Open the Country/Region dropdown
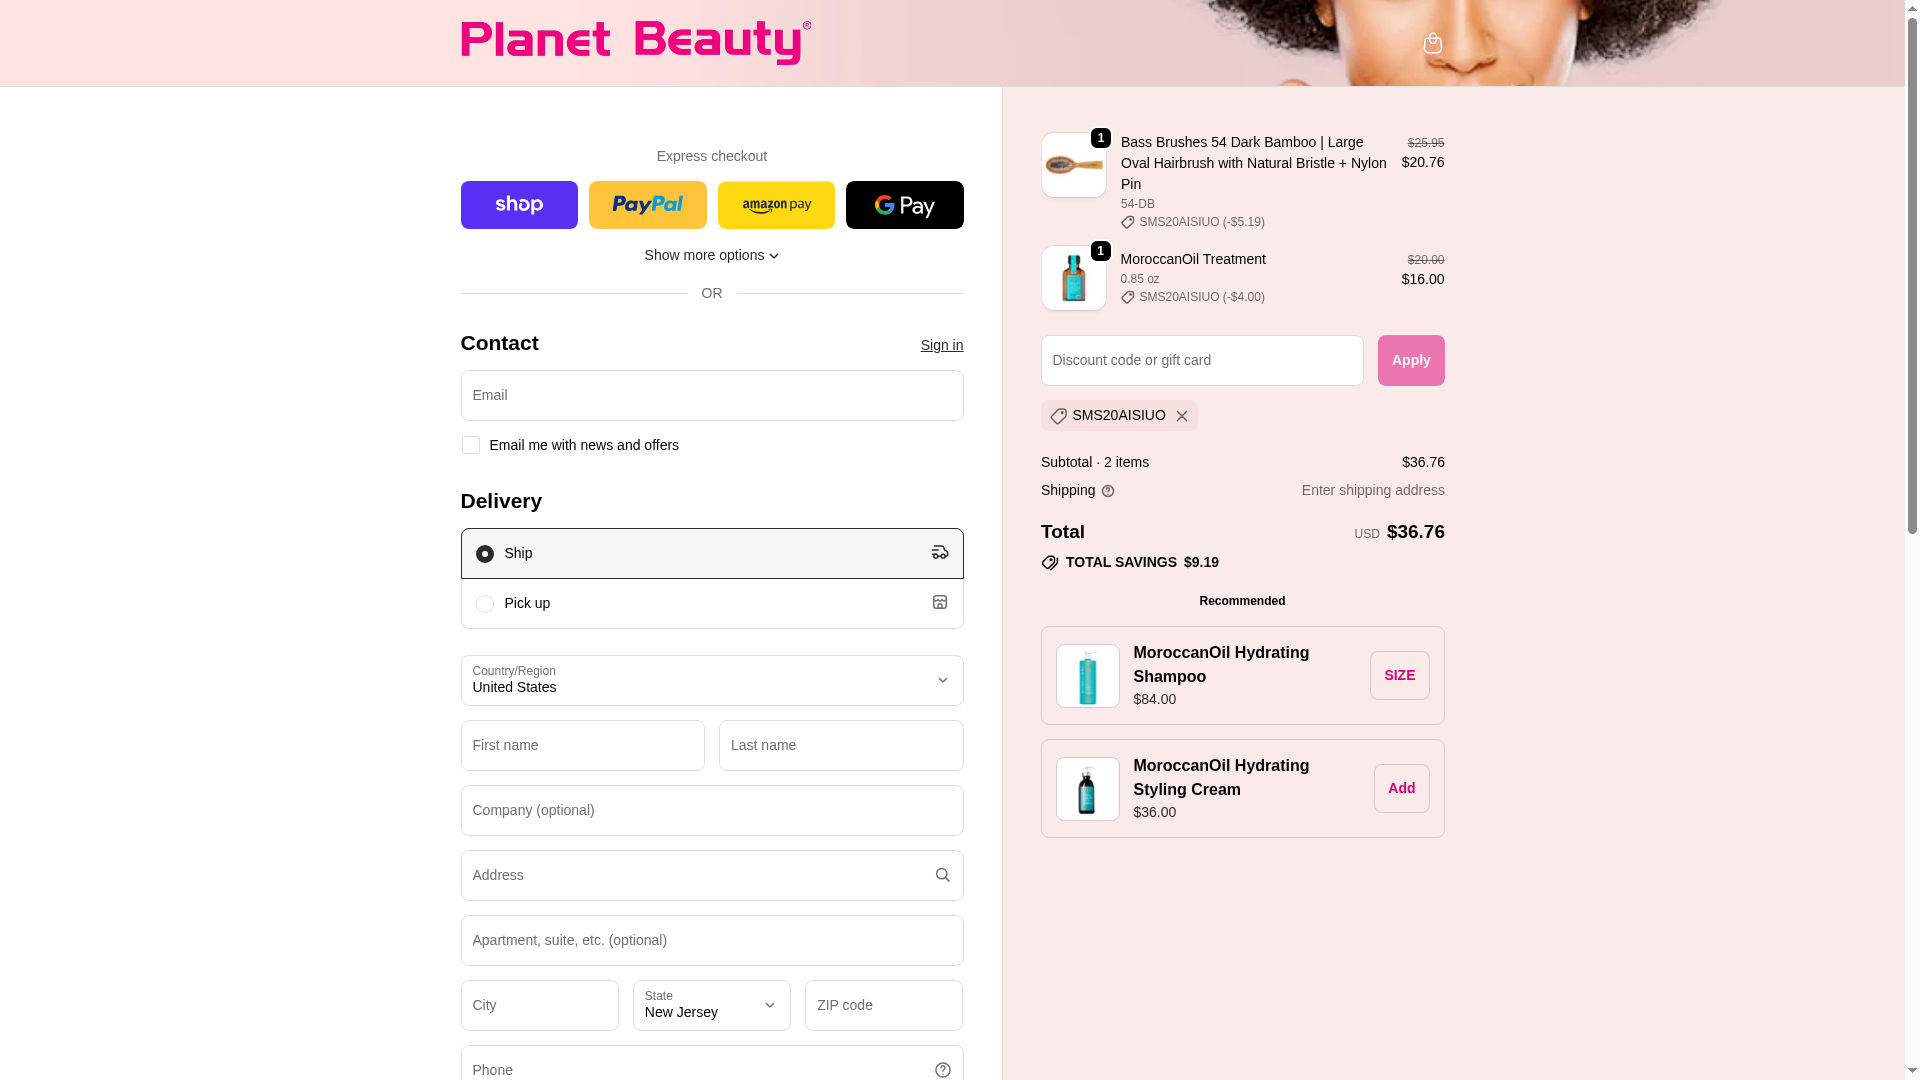This screenshot has width=1920, height=1080. (712, 680)
